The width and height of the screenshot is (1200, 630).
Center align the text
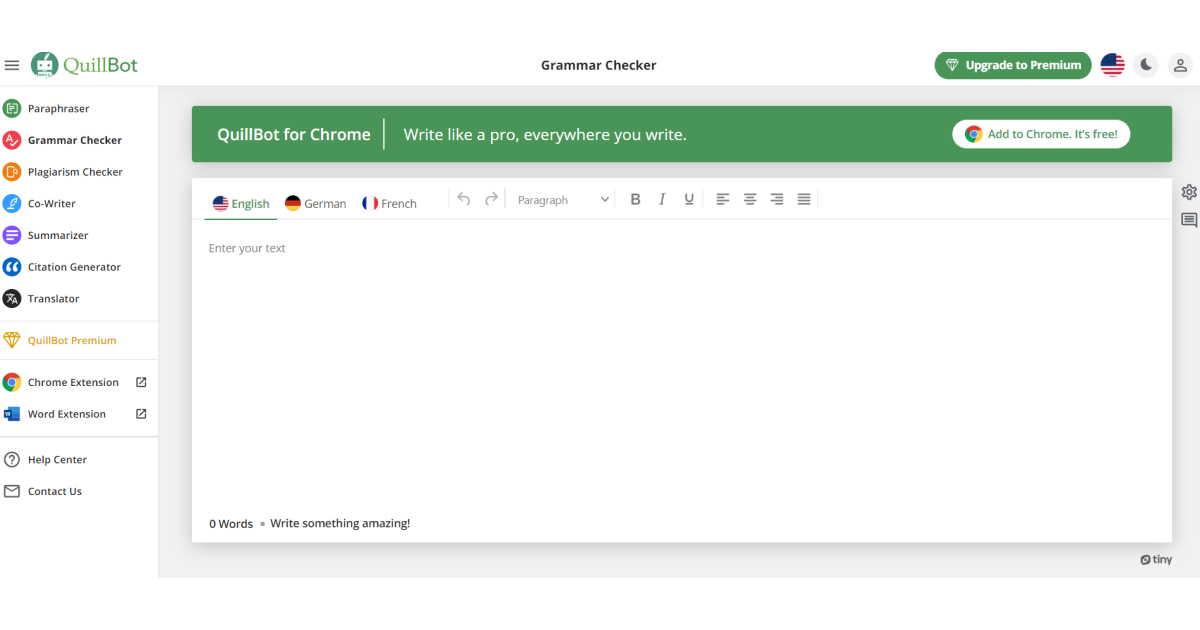pyautogui.click(x=750, y=199)
